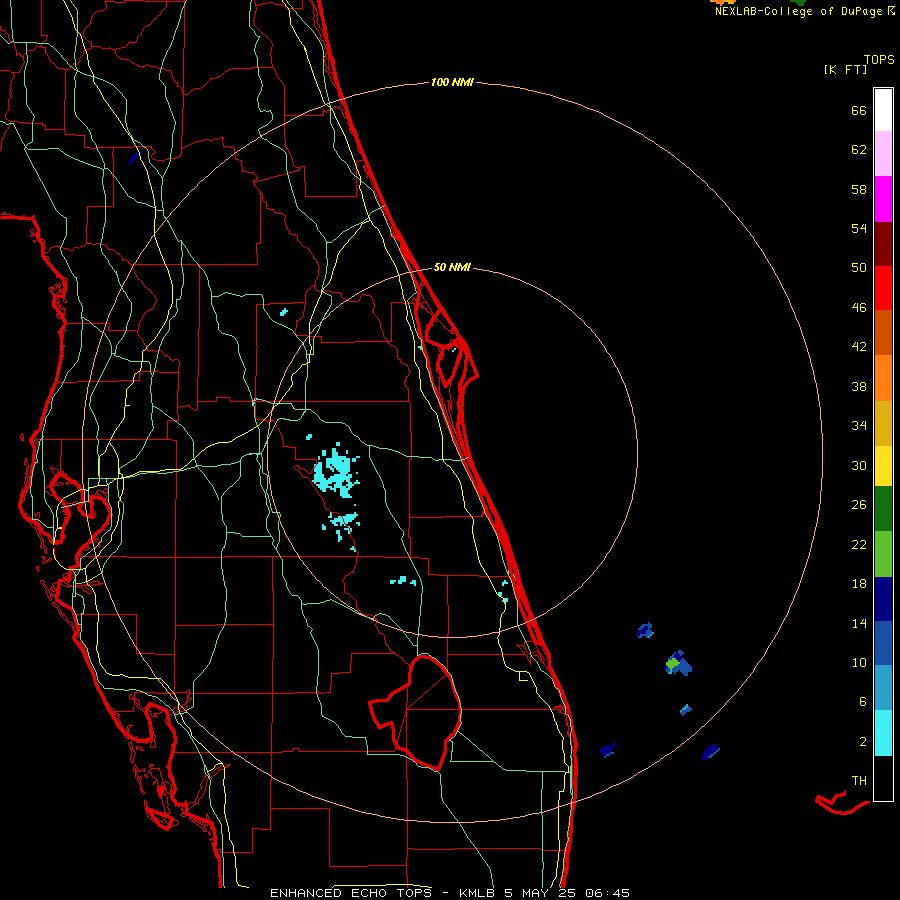This screenshot has height=900, width=900.
Task: Select the light green swatch near 22
Action: pos(883,554)
